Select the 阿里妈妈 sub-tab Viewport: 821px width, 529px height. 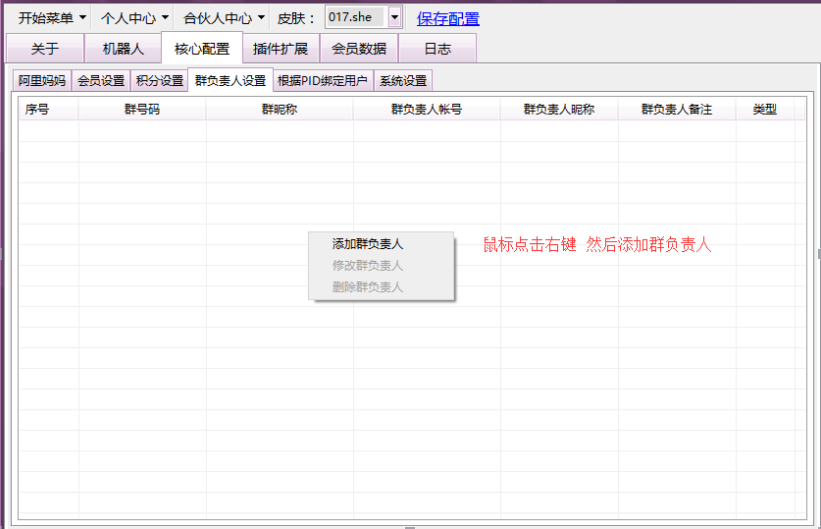pos(41,81)
